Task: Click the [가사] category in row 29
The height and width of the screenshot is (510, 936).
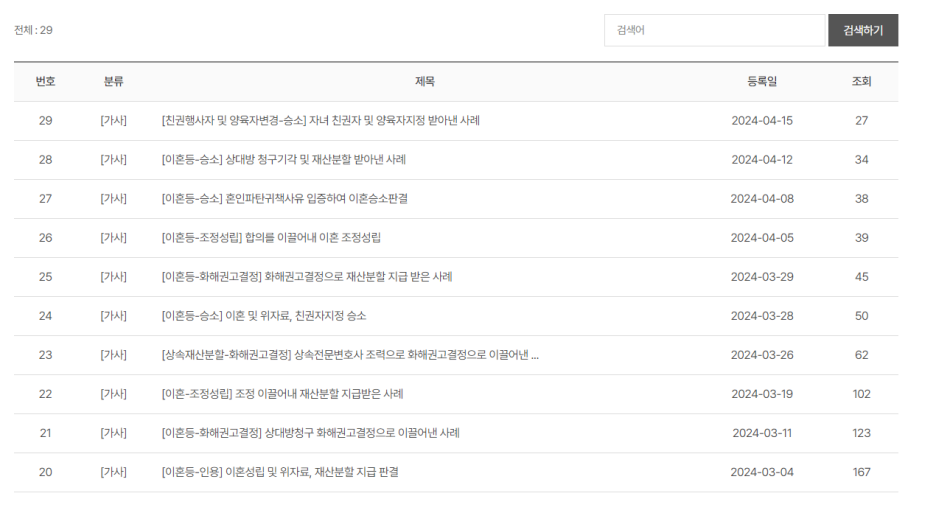Action: click(x=113, y=121)
